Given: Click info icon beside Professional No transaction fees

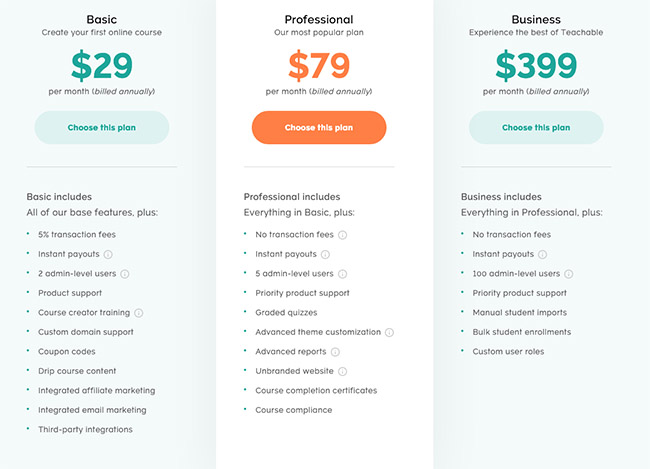Looking at the screenshot, I should [342, 235].
